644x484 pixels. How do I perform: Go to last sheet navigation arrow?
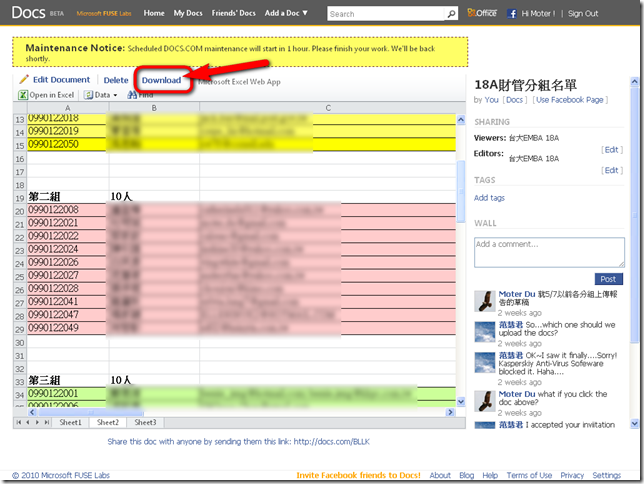pos(46,422)
